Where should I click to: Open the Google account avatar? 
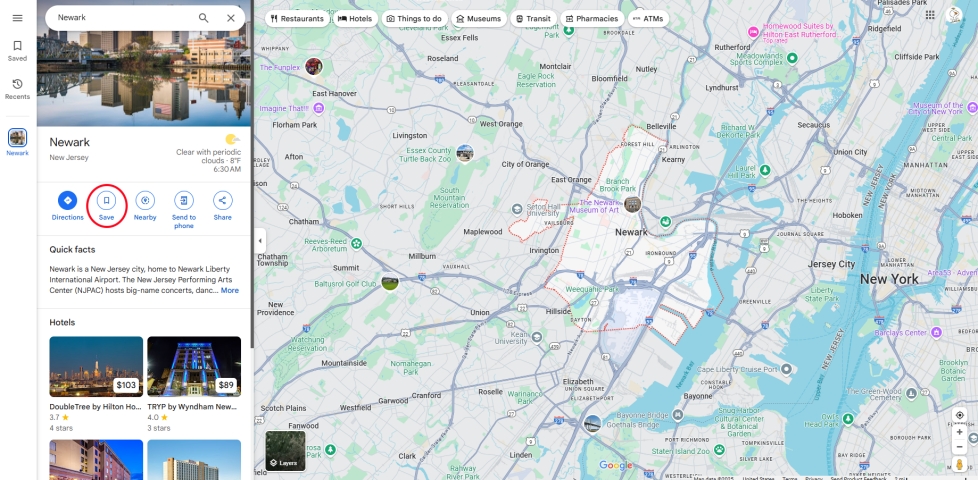point(954,15)
